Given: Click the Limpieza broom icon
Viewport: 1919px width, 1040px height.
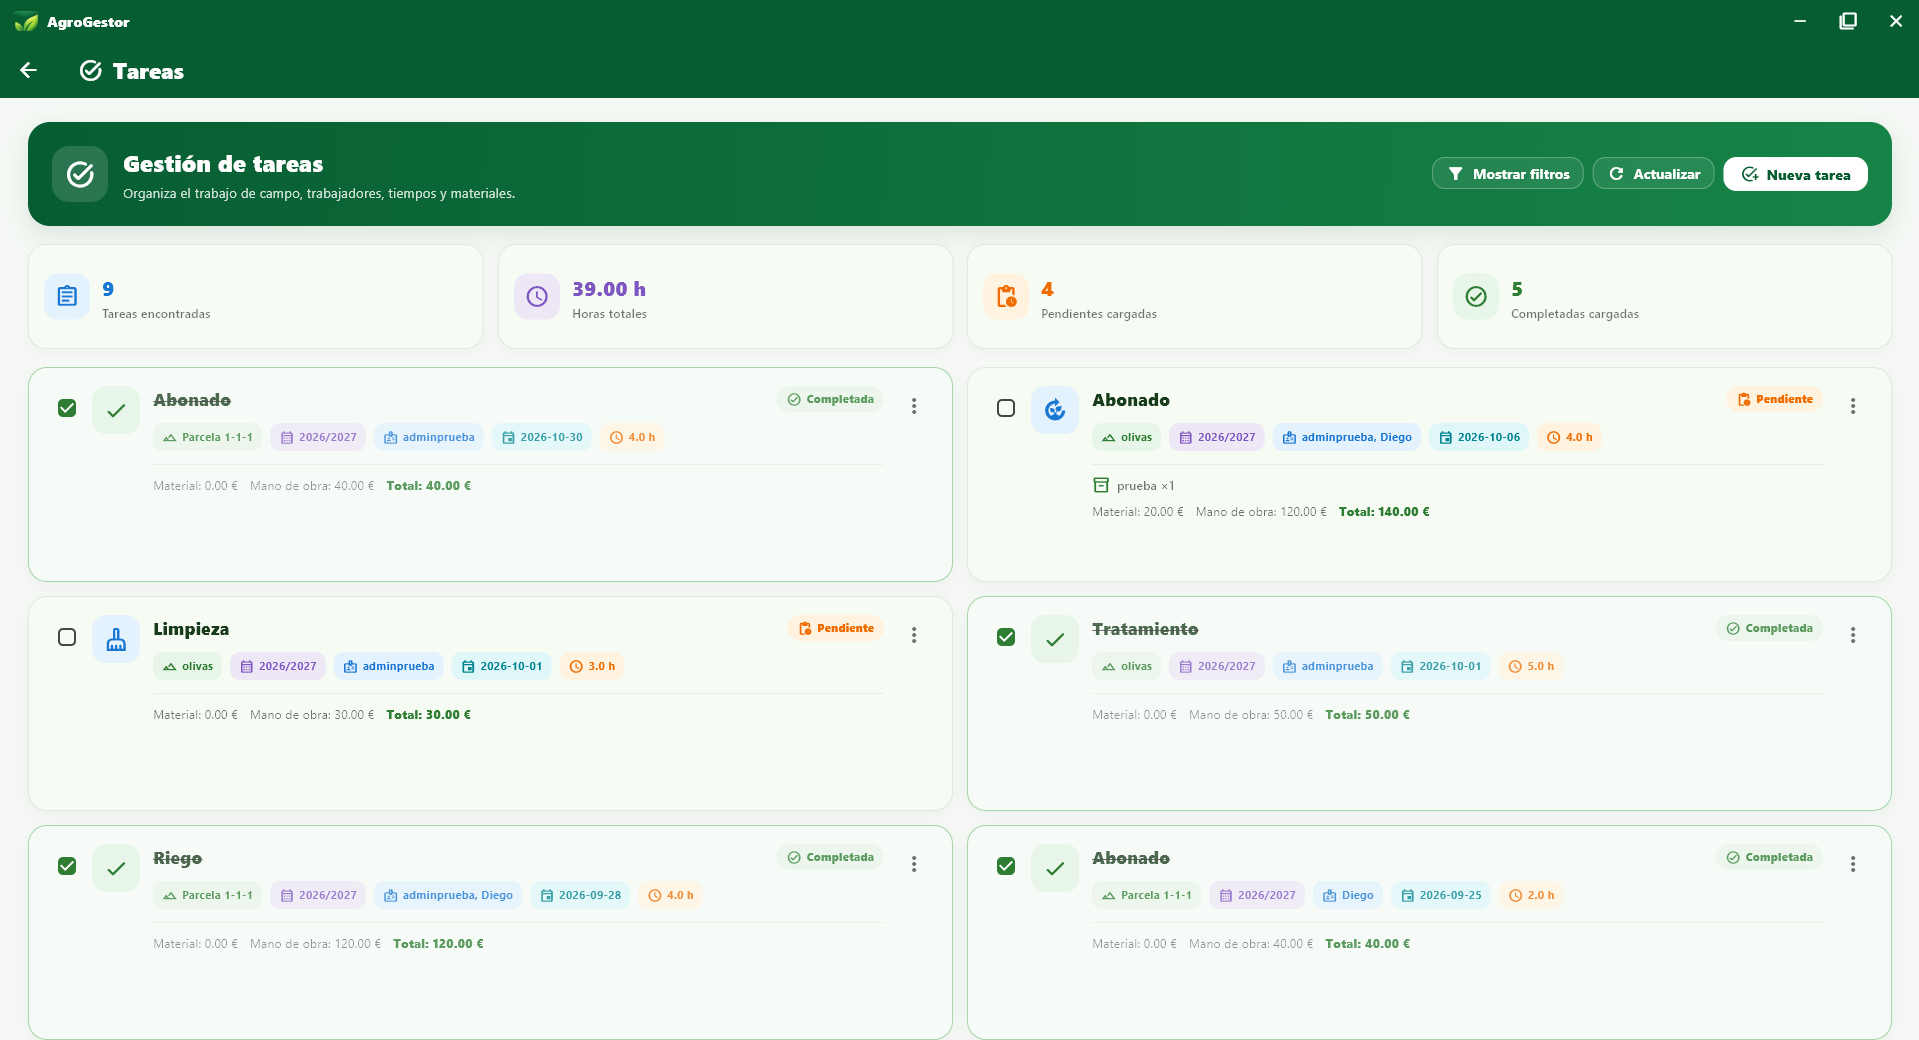Looking at the screenshot, I should 116,638.
